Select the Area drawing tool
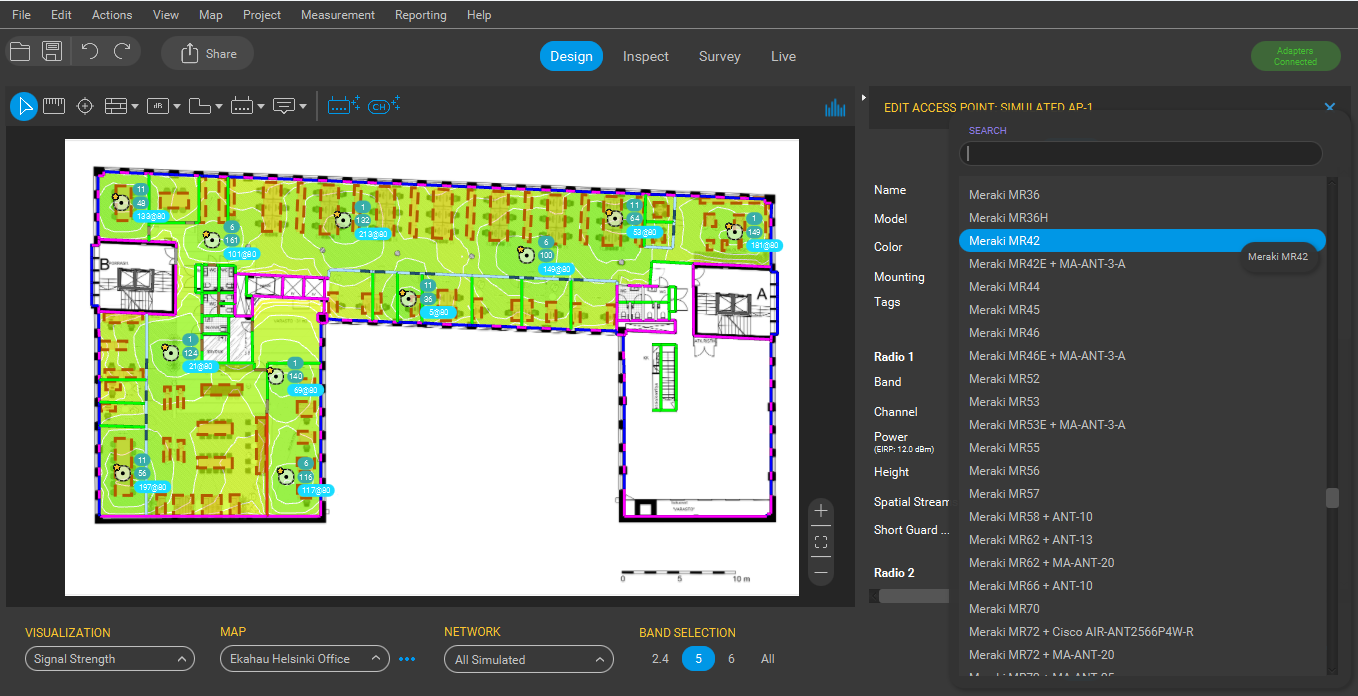Image resolution: width=1358 pixels, height=696 pixels. [x=200, y=106]
